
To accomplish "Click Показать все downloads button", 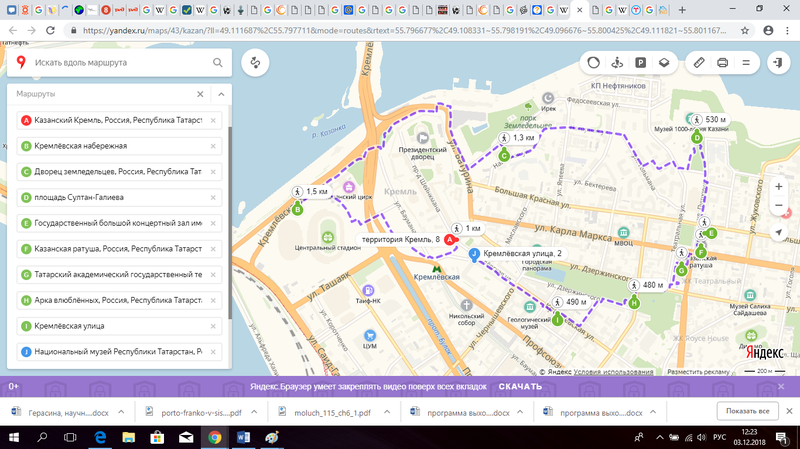I will (x=747, y=411).
